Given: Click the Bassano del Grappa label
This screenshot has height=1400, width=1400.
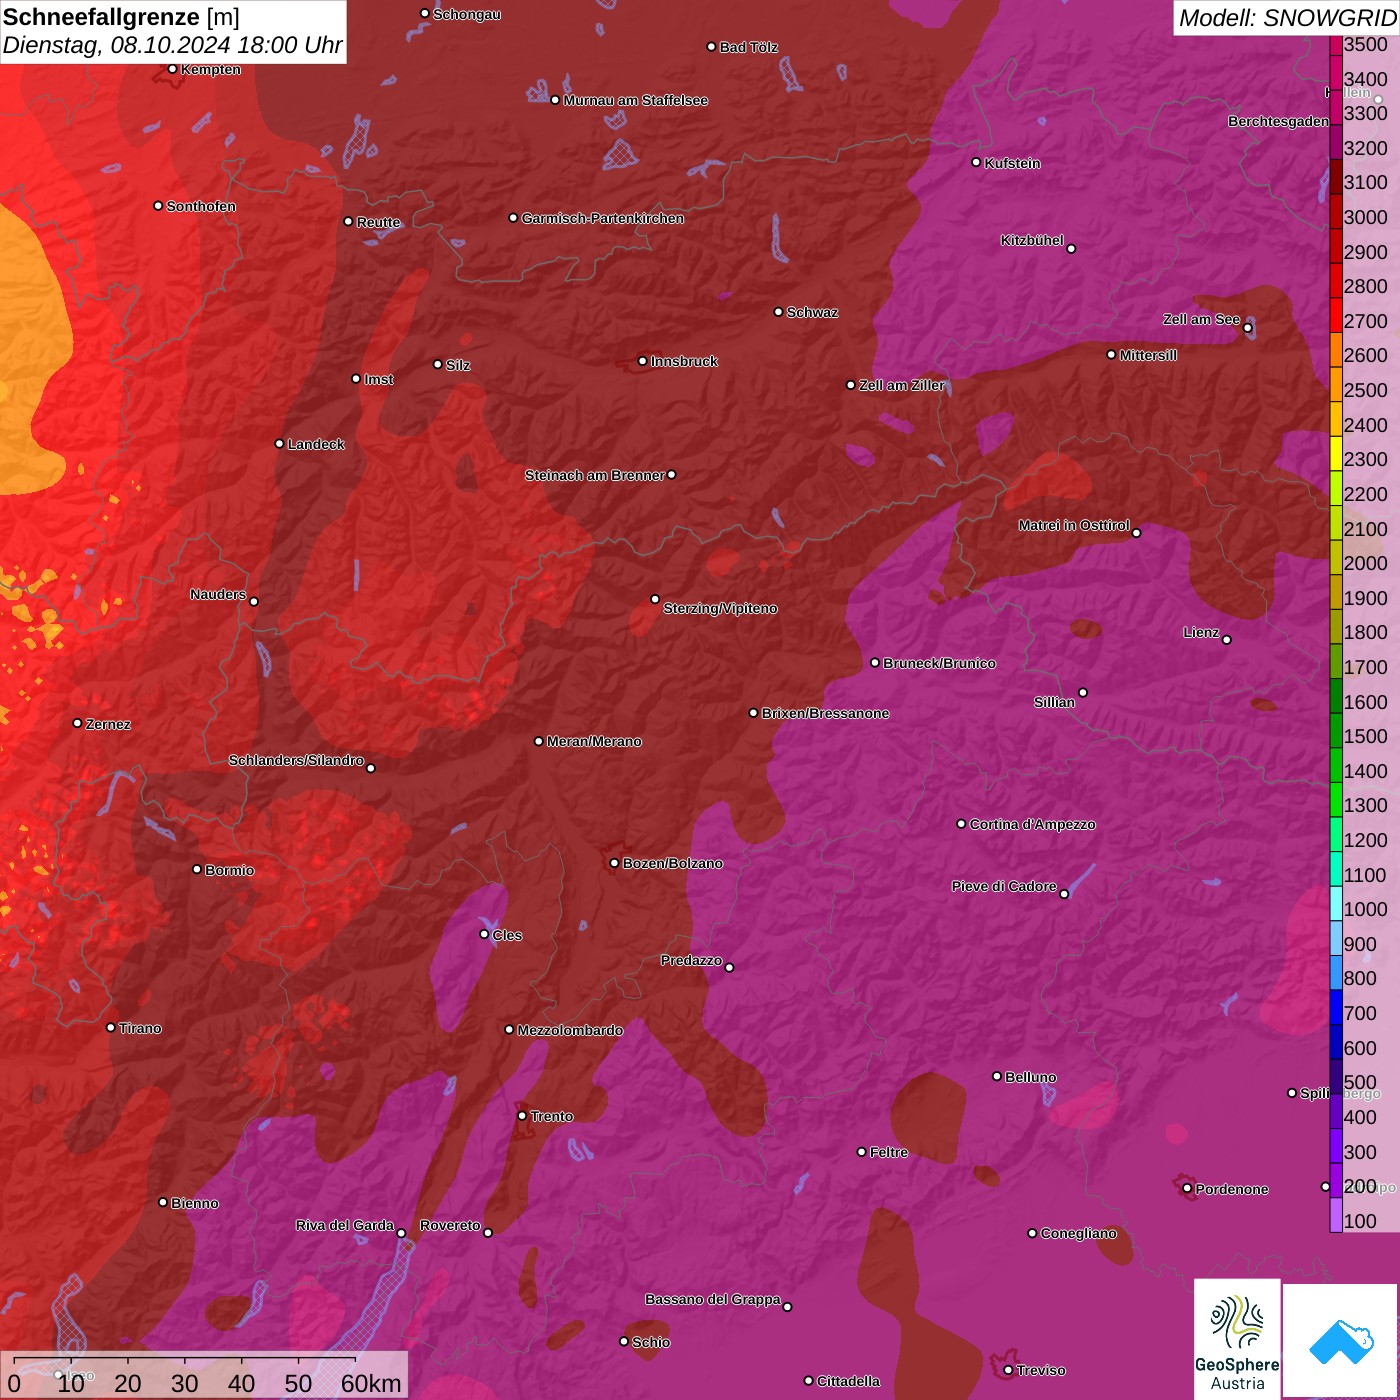Looking at the screenshot, I should [x=713, y=1299].
